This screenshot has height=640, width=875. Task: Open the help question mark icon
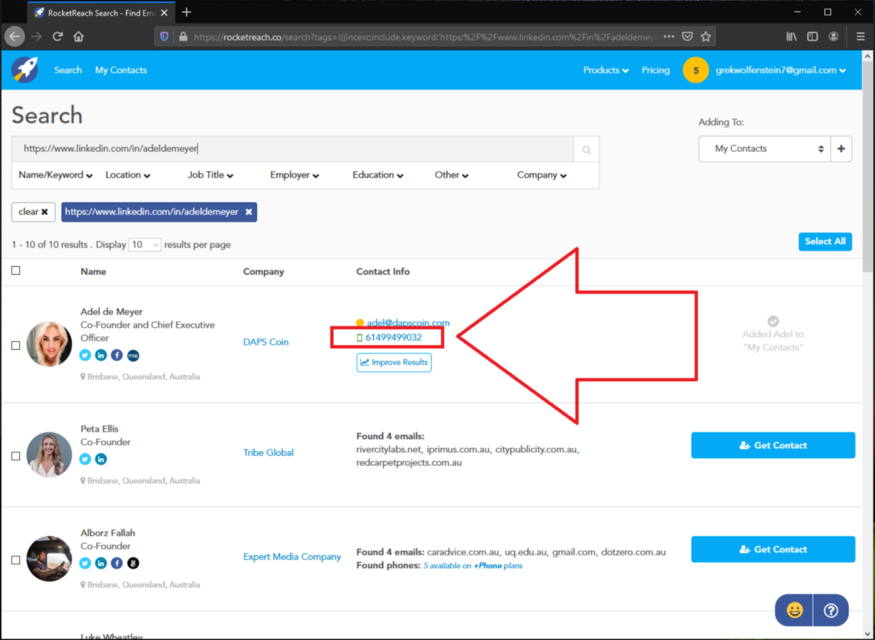coord(831,610)
